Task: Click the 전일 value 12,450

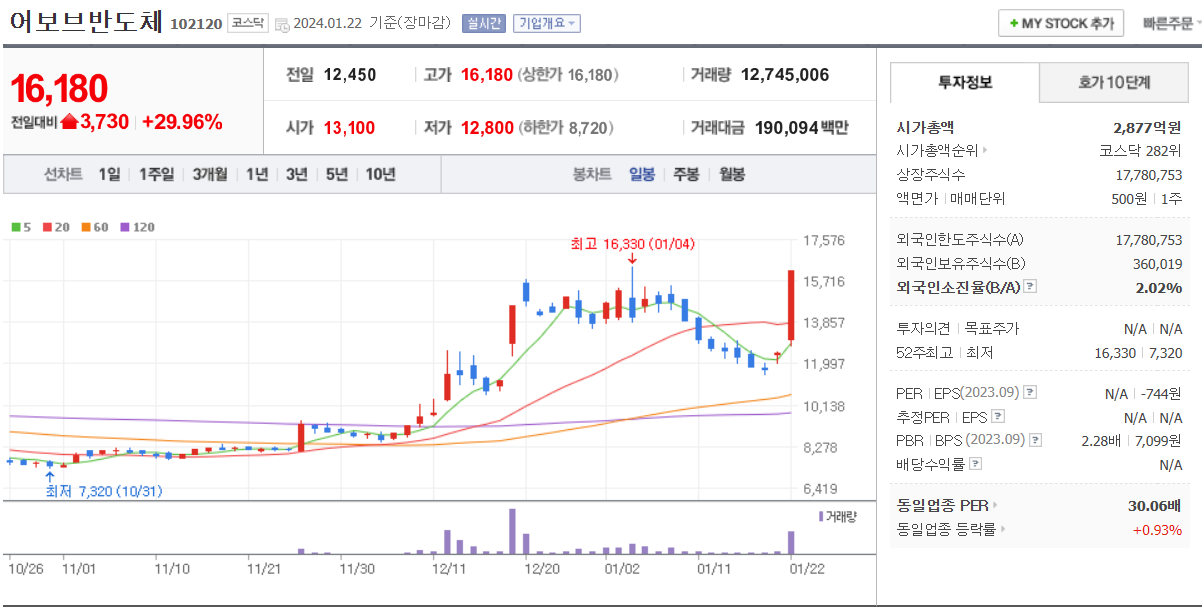Action: pyautogui.click(x=350, y=75)
